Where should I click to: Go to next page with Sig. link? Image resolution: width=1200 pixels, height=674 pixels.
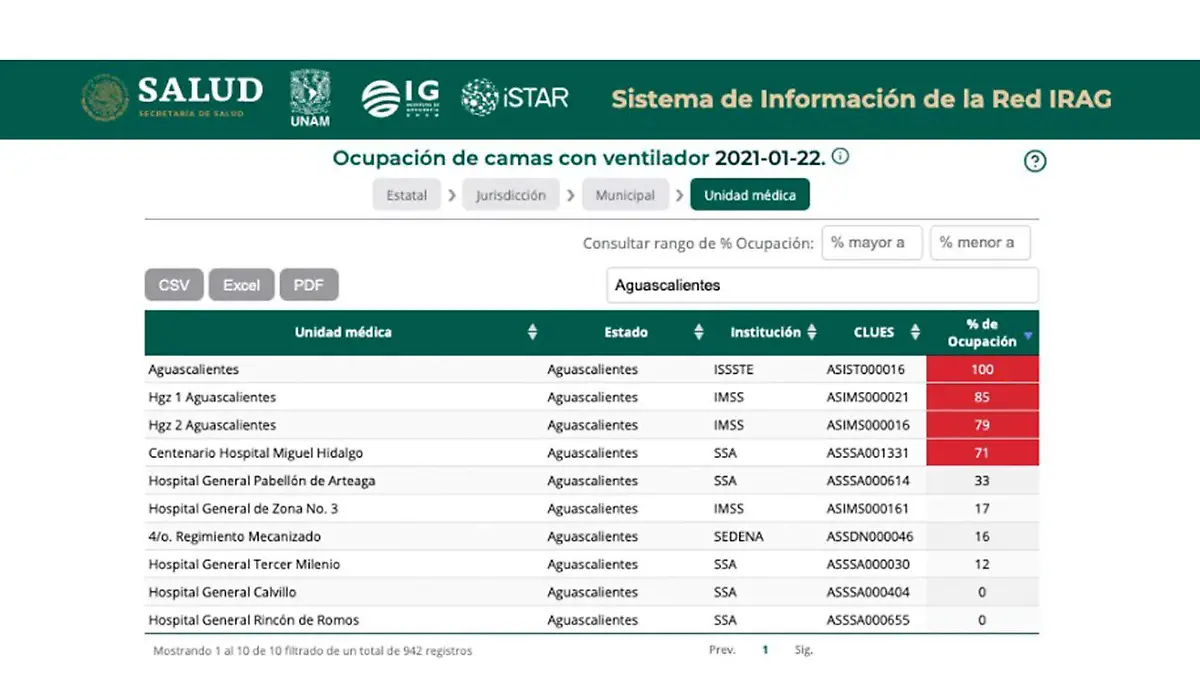(x=804, y=650)
